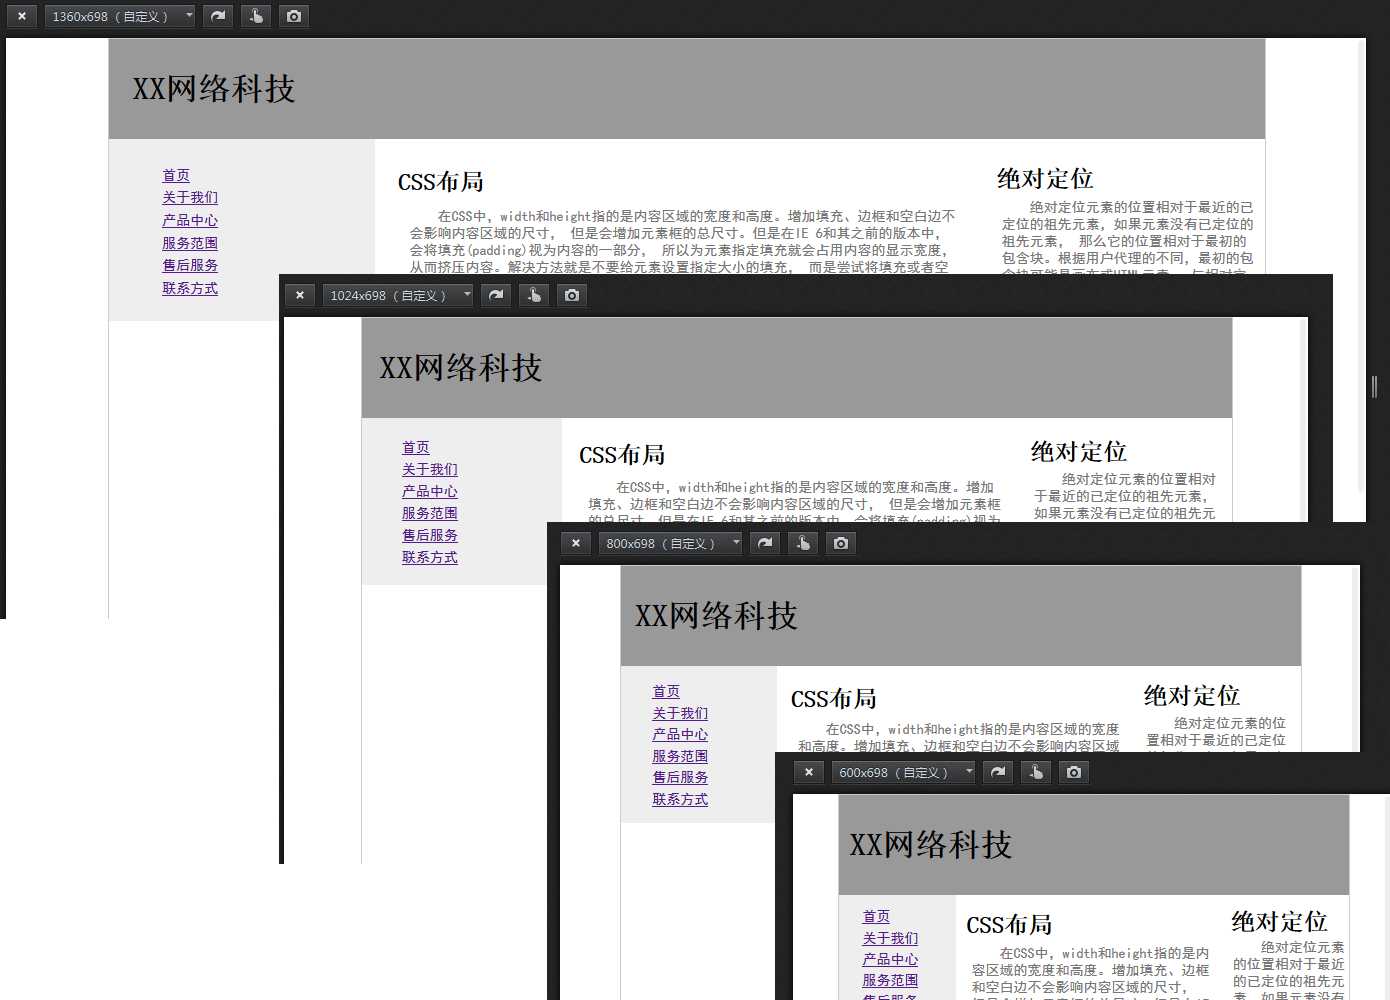Select 绝对定位 heading in 800x698 view
The width and height of the screenshot is (1390, 1000).
click(1192, 696)
